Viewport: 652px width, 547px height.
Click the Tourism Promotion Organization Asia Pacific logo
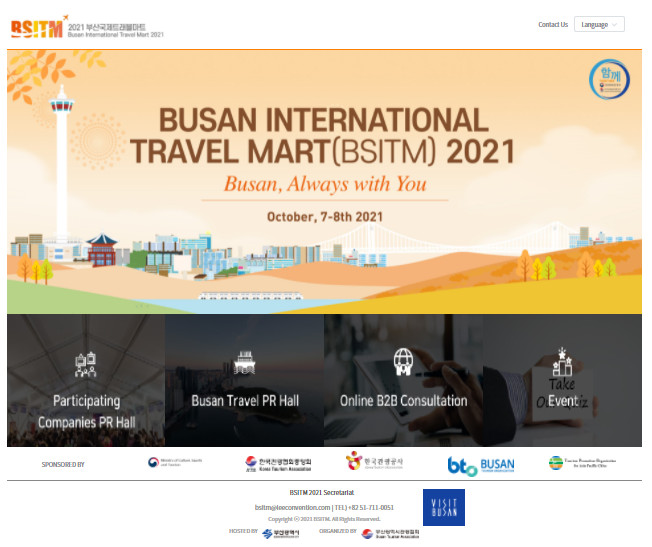click(x=582, y=463)
